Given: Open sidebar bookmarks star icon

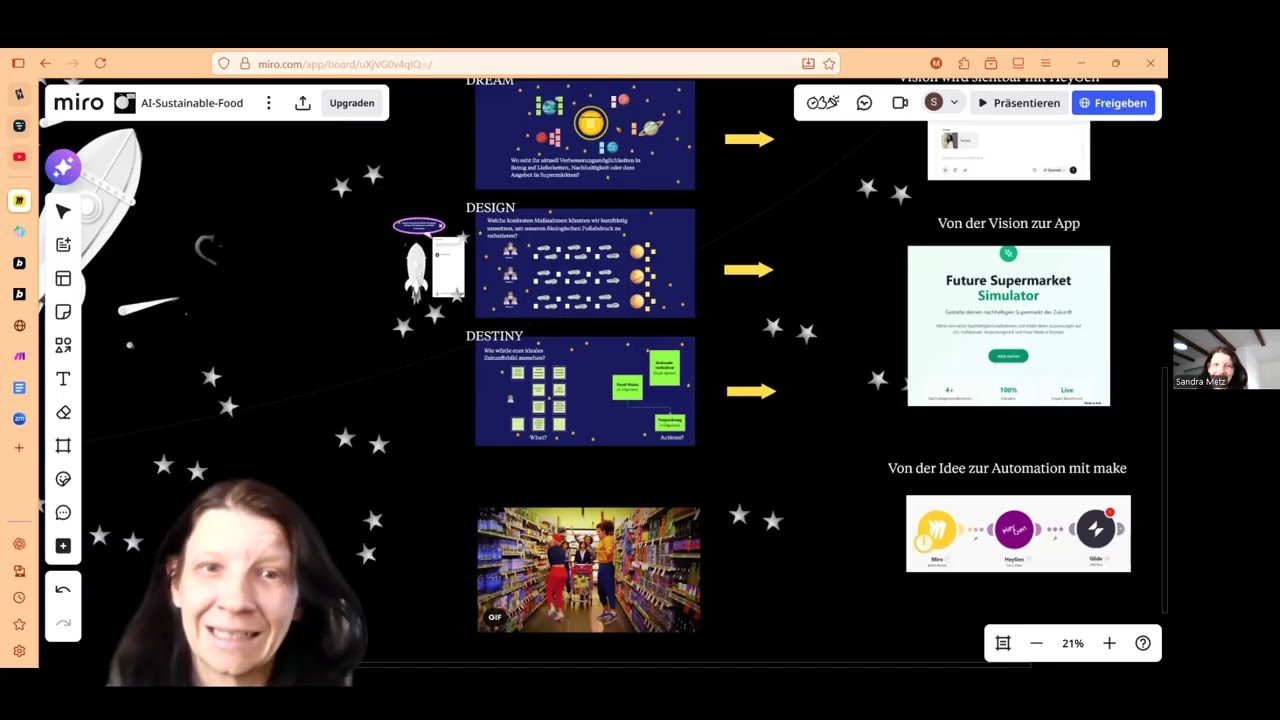Looking at the screenshot, I should (x=19, y=624).
